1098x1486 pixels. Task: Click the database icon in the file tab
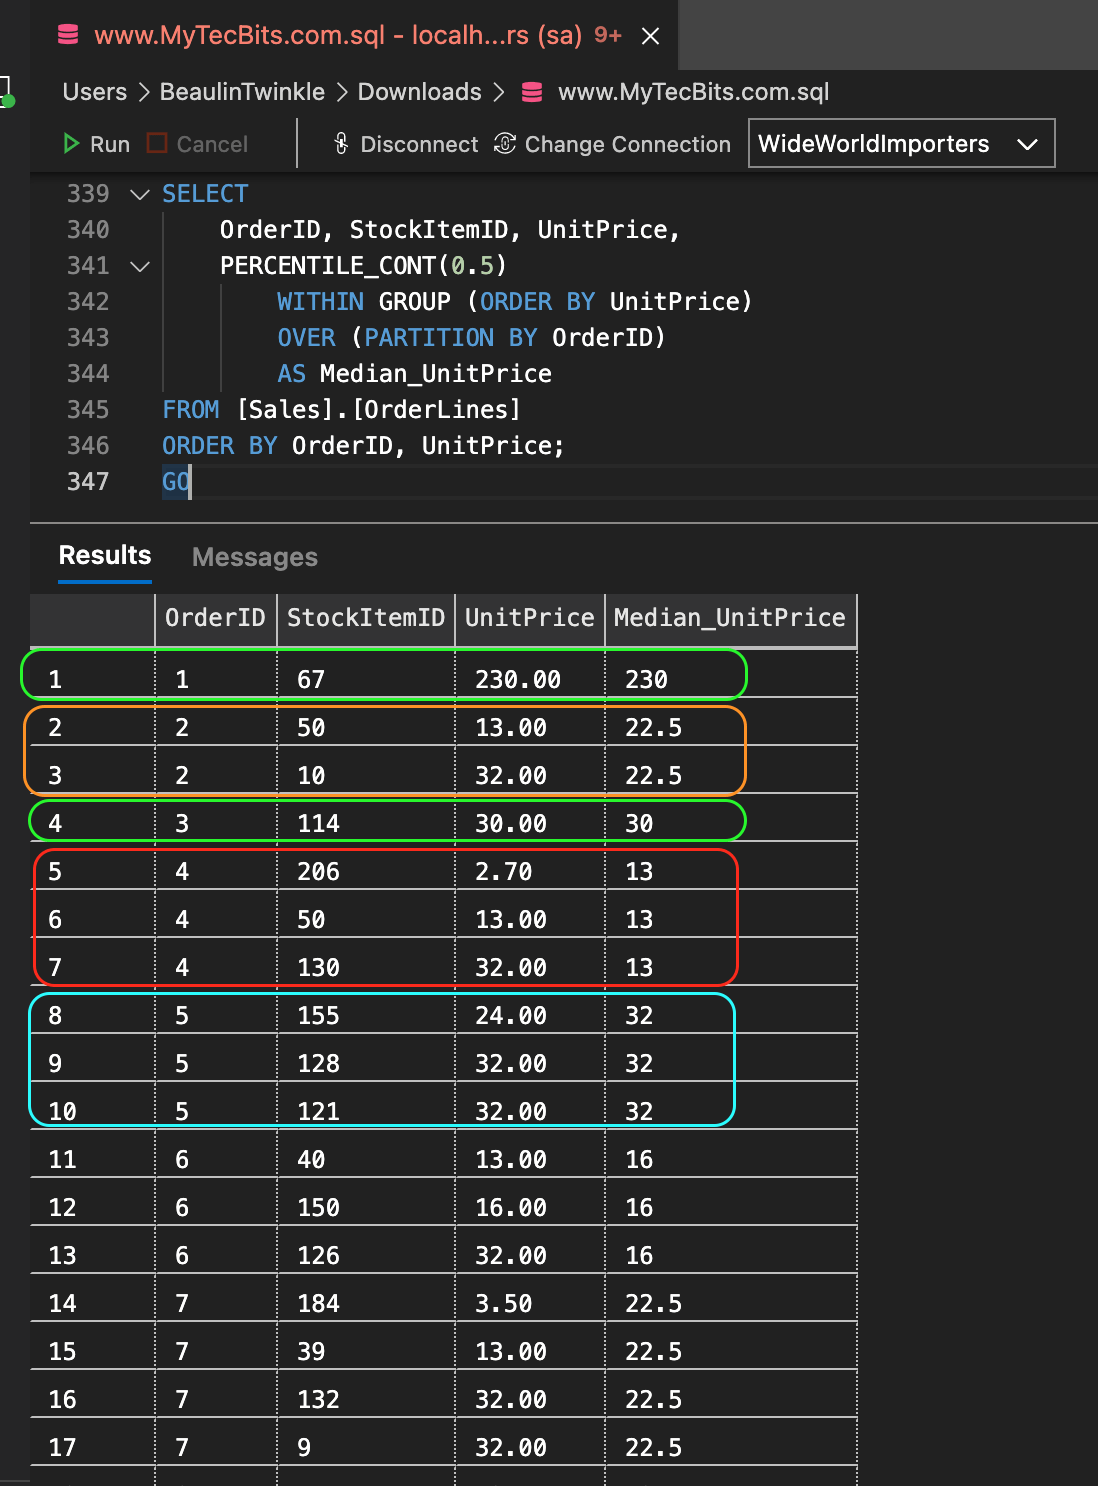coord(67,34)
